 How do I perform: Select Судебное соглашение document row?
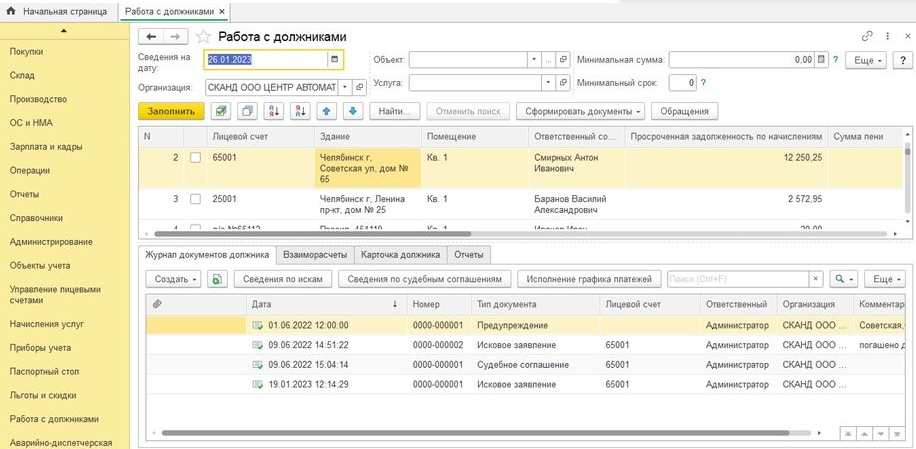(526, 365)
